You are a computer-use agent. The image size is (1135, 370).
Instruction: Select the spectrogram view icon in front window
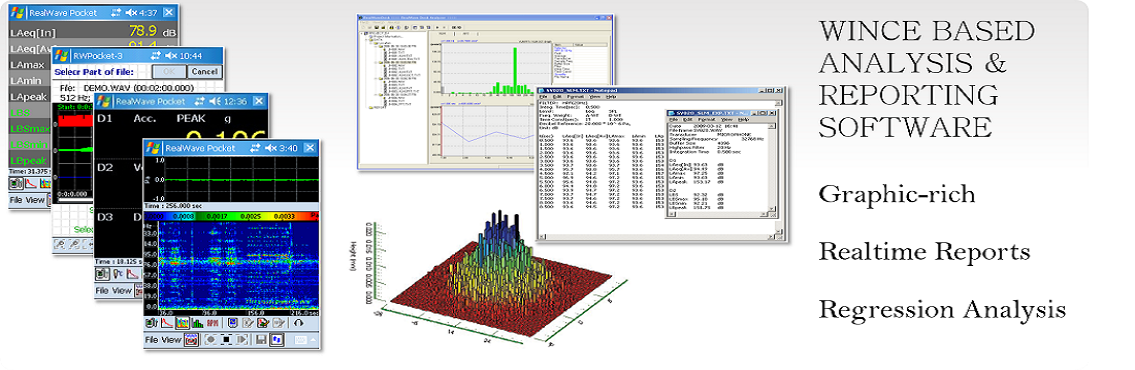(x=182, y=323)
